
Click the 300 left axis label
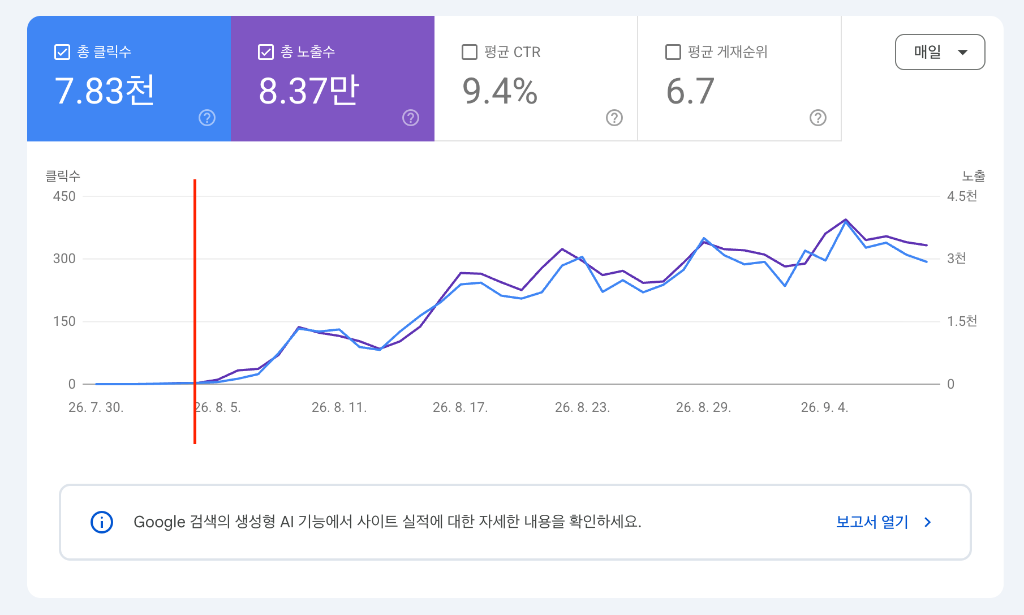point(64,259)
